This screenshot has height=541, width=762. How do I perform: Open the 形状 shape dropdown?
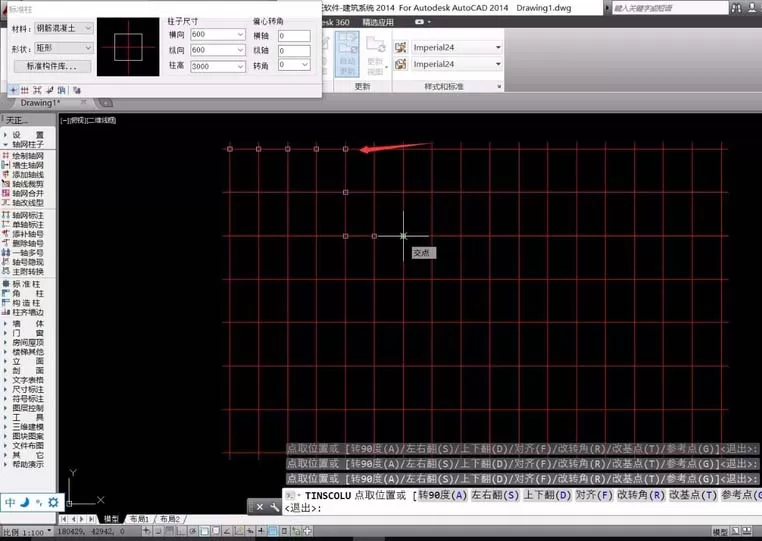[63, 48]
